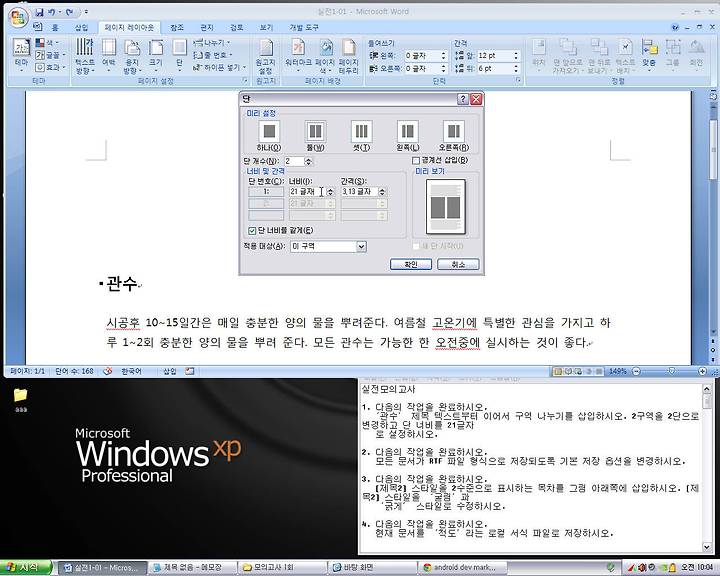720x576 pixels.
Task: Click the aaa folder on desktop
Action: pyautogui.click(x=20, y=399)
